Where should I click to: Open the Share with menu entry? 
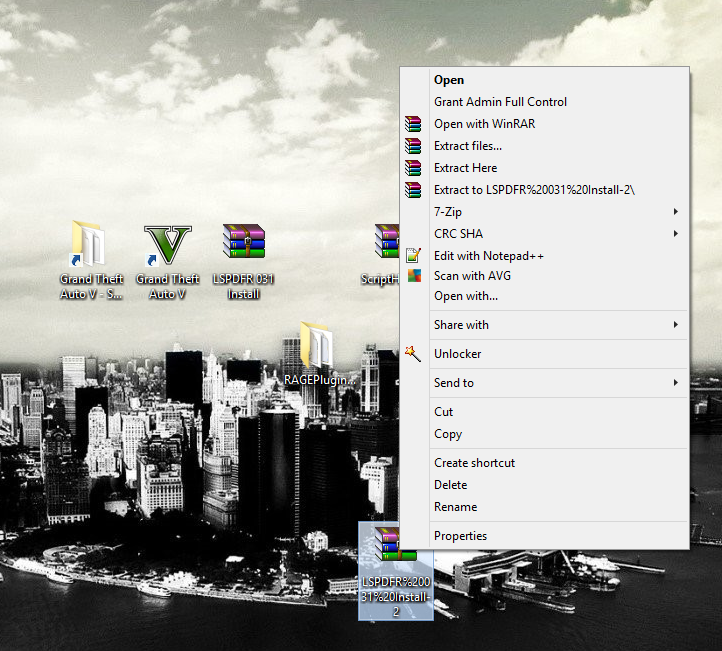(544, 325)
